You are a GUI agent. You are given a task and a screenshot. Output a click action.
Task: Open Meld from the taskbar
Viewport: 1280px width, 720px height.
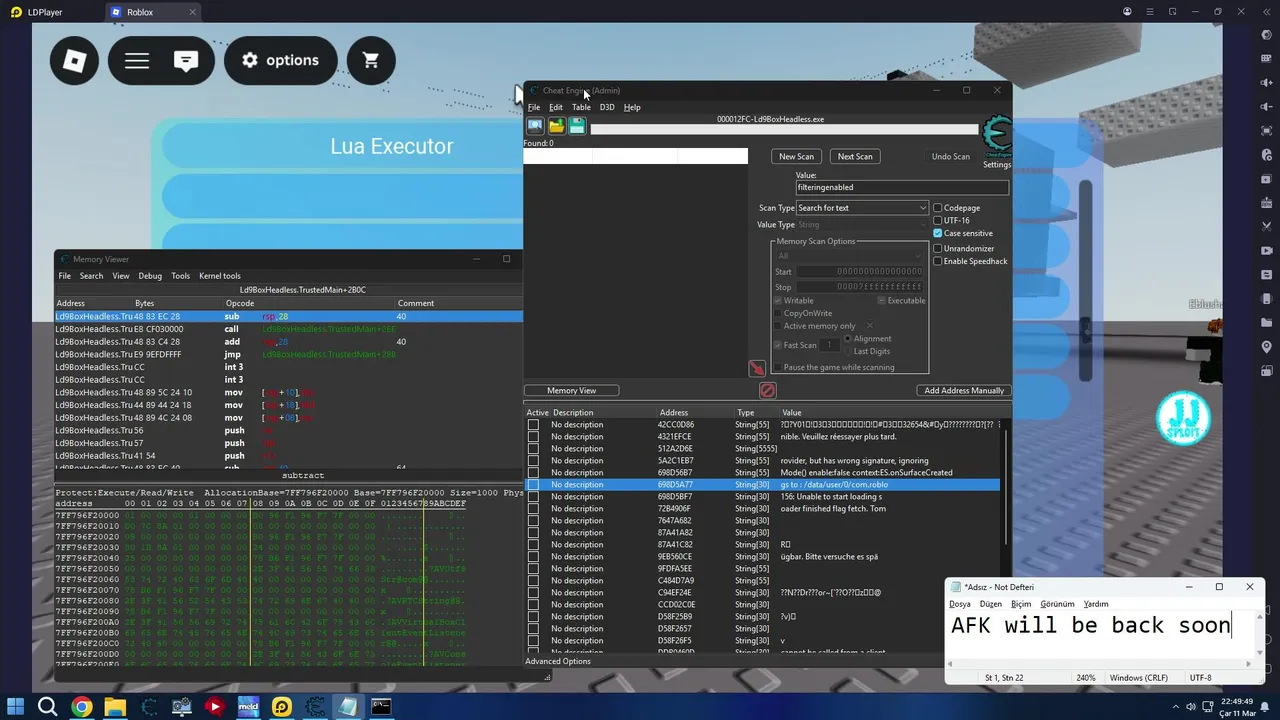(248, 707)
